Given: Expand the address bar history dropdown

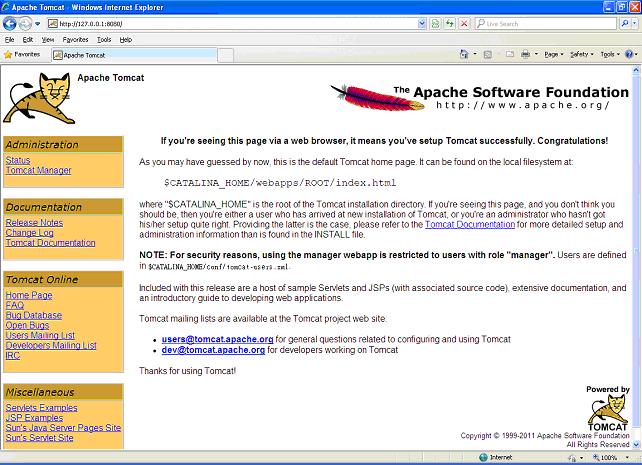Looking at the screenshot, I should tap(422, 24).
